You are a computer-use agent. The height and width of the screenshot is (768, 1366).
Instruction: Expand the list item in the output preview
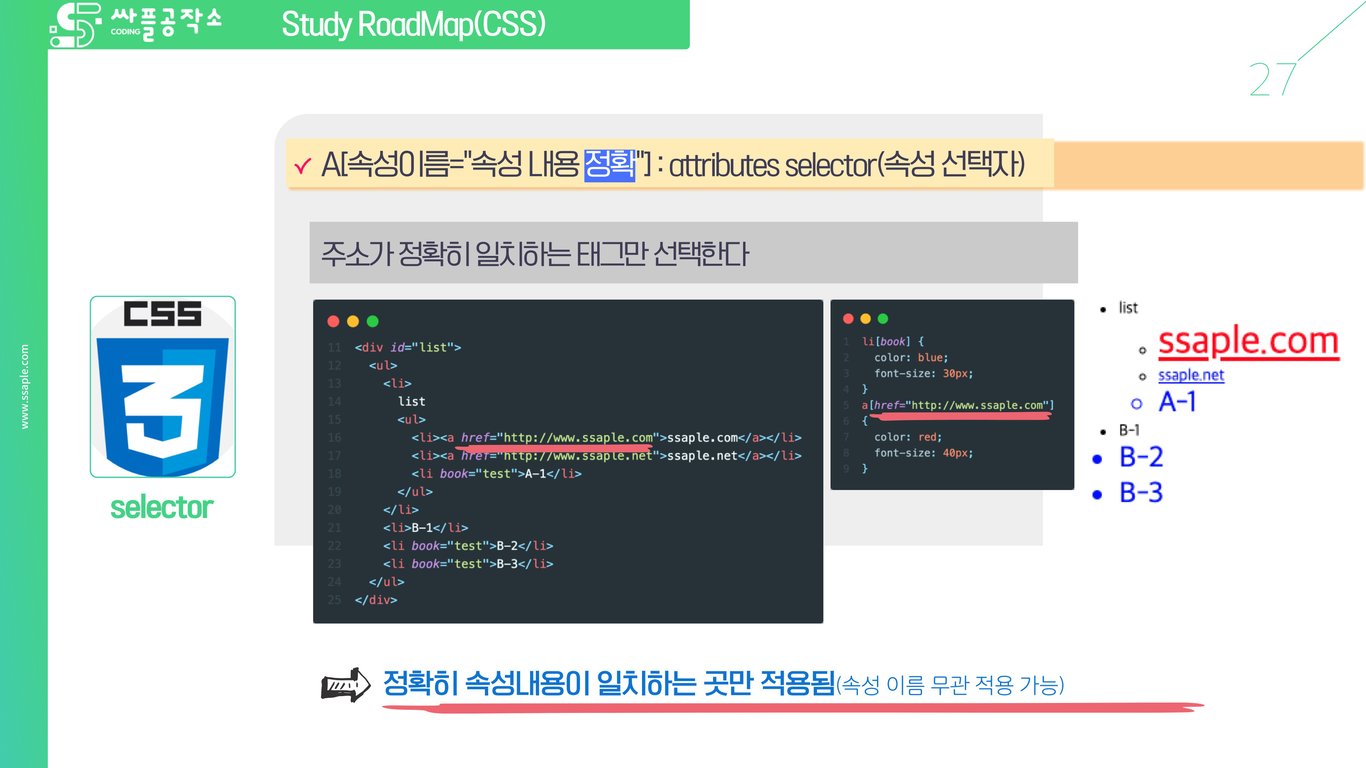click(x=1126, y=307)
